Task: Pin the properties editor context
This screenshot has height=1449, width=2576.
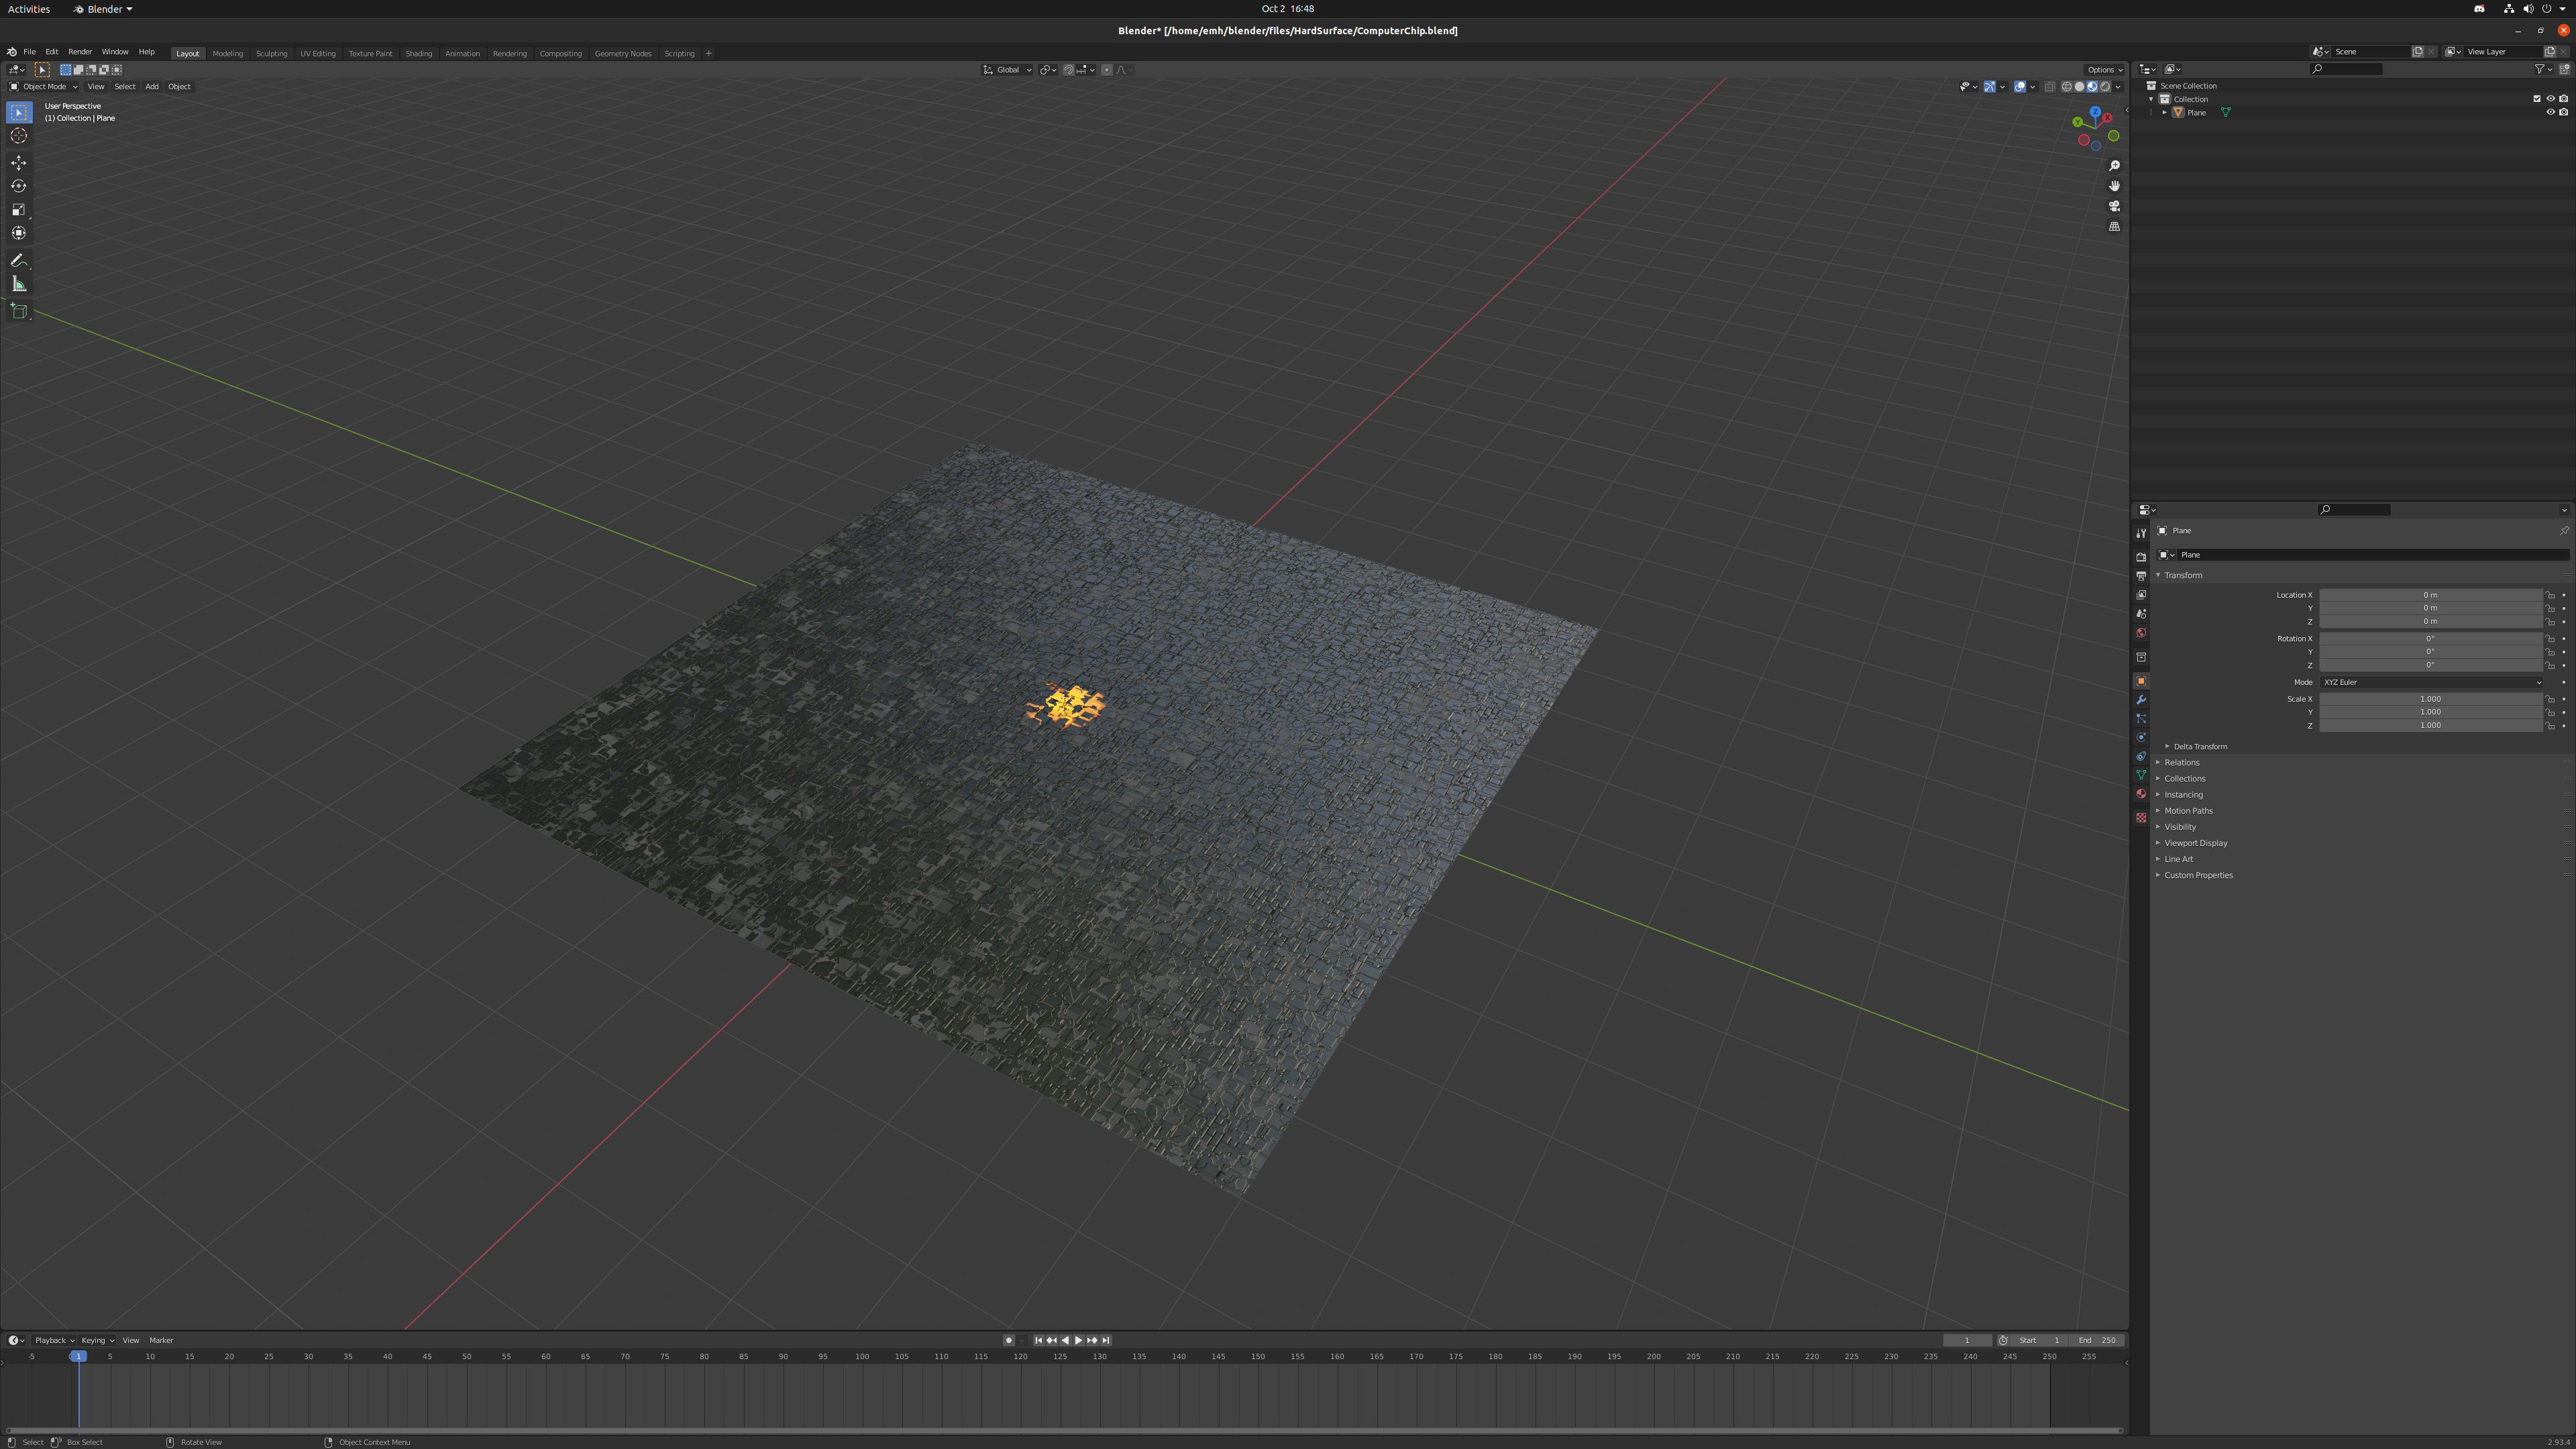Action: 2564,531
